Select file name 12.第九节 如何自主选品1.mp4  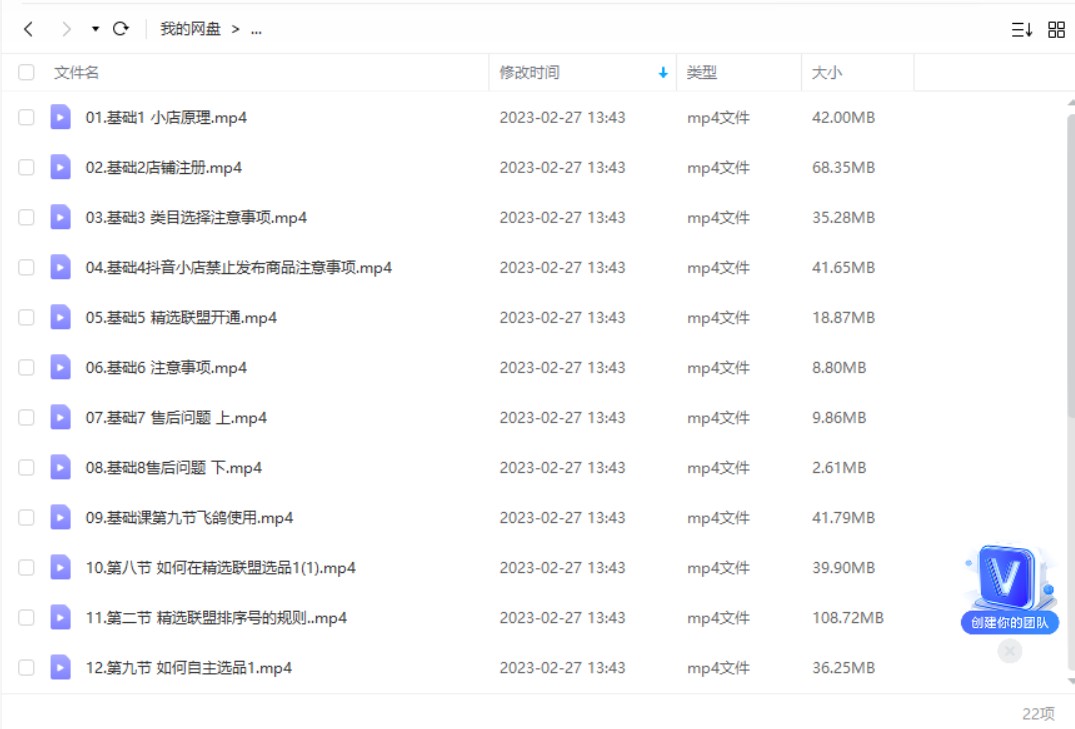(189, 668)
